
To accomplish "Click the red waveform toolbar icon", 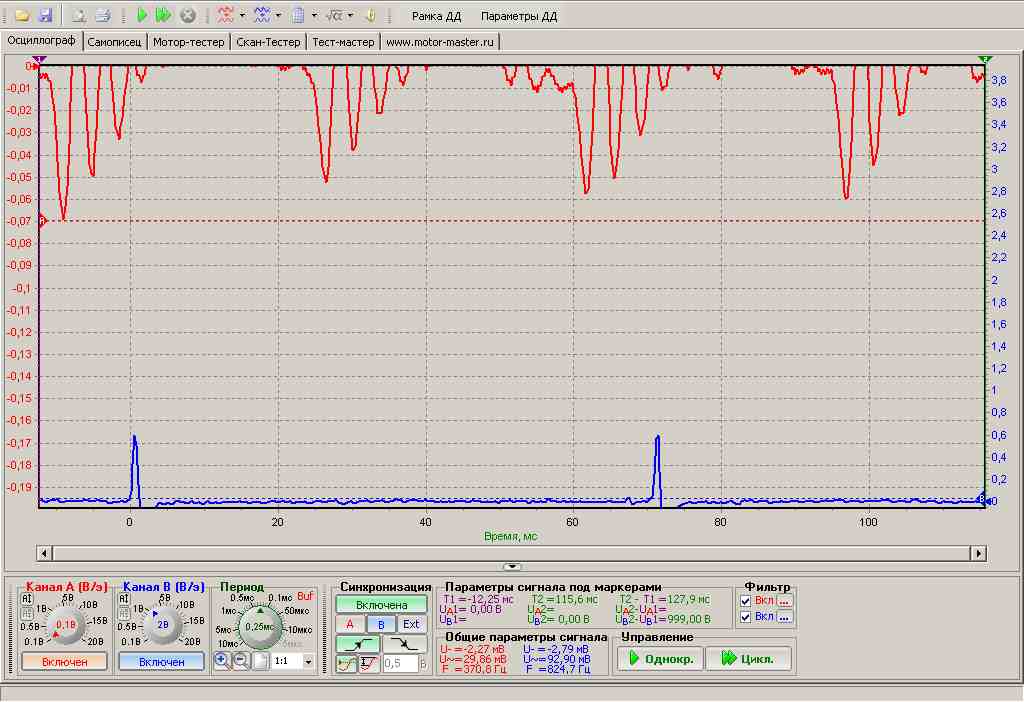I will pyautogui.click(x=226, y=16).
